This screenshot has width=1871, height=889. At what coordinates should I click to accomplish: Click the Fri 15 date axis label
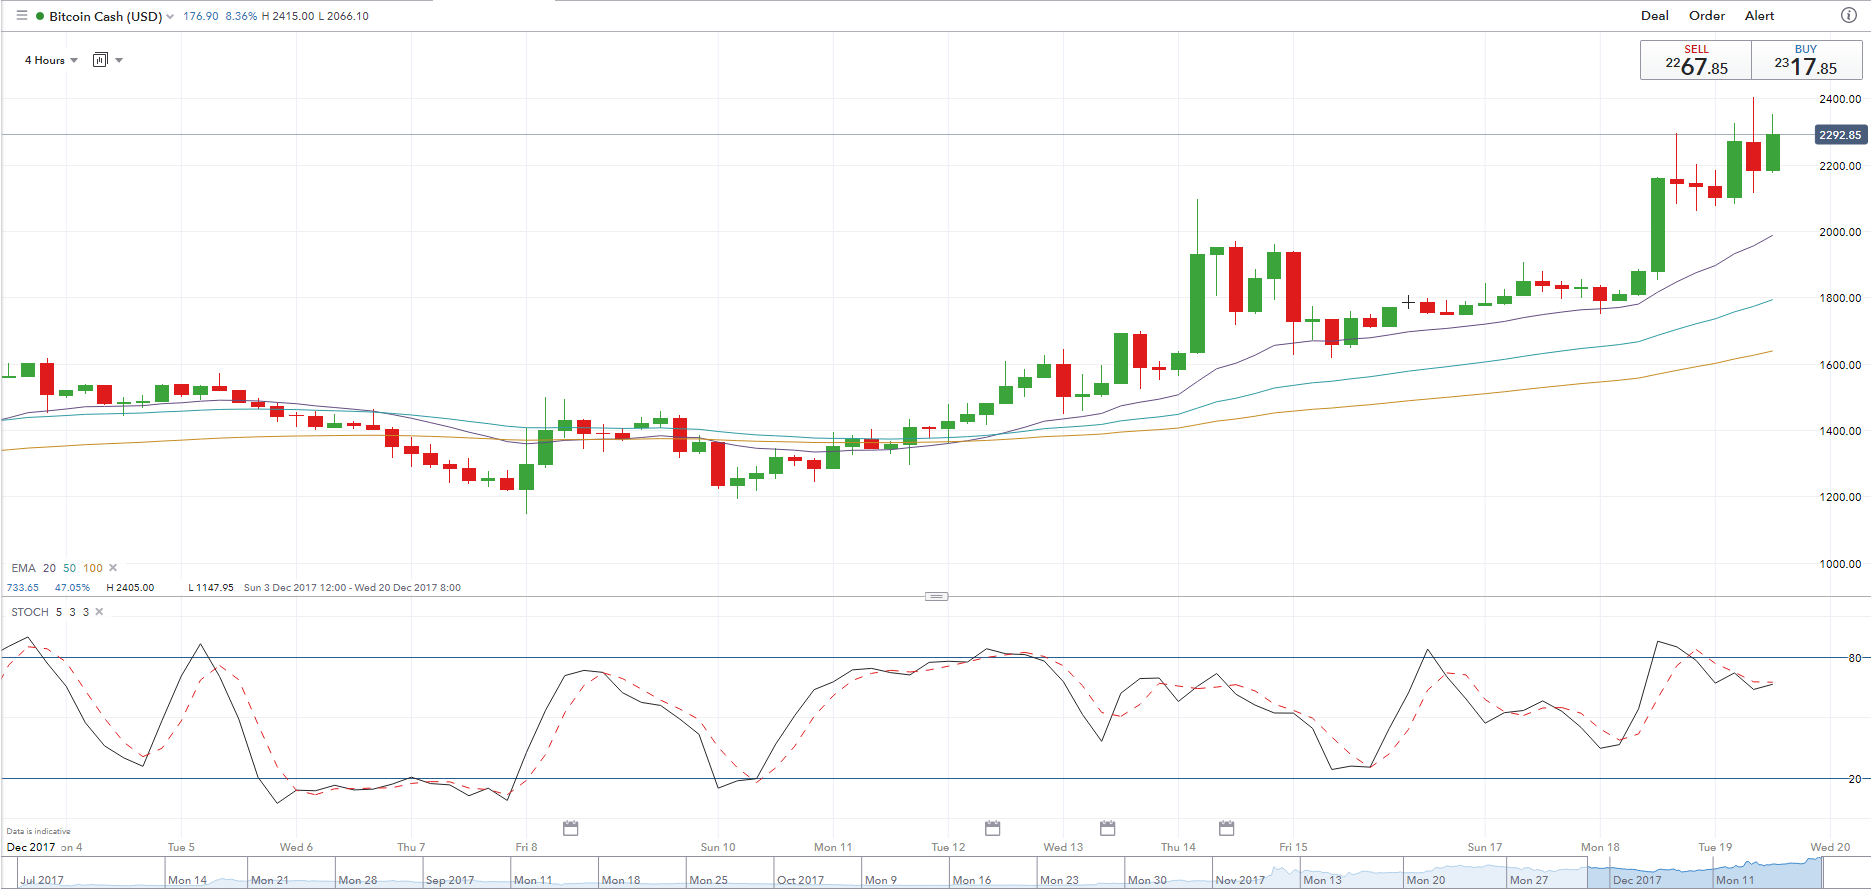1293,847
